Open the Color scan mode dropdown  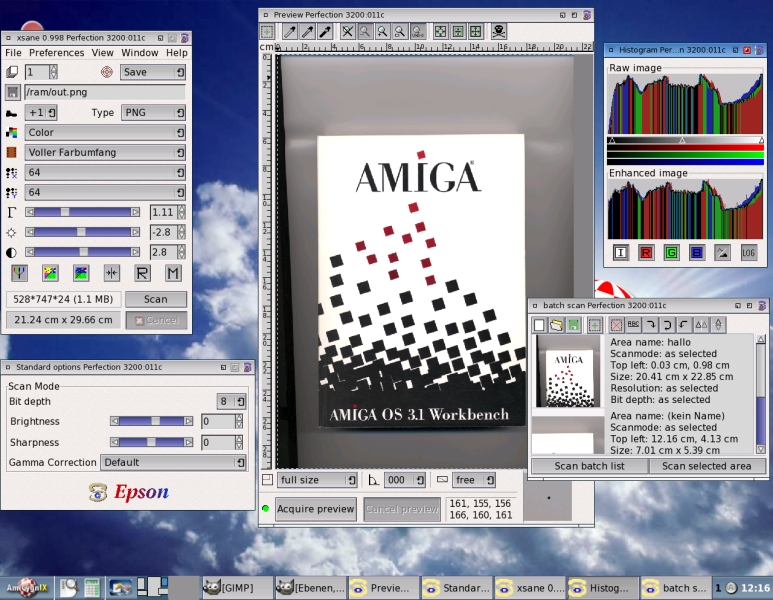(x=105, y=132)
